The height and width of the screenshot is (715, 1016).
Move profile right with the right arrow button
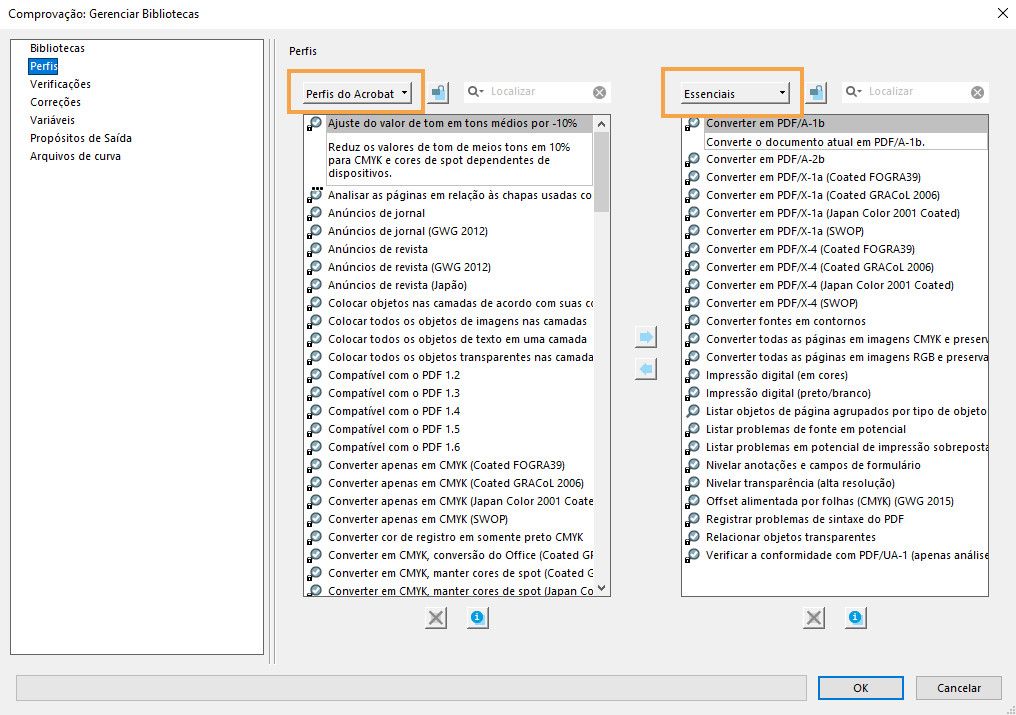tap(646, 337)
